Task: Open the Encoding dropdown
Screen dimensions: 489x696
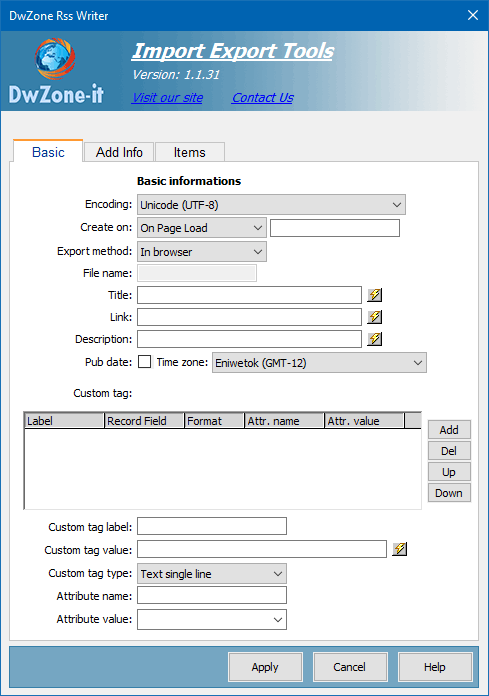Action: pyautogui.click(x=271, y=205)
